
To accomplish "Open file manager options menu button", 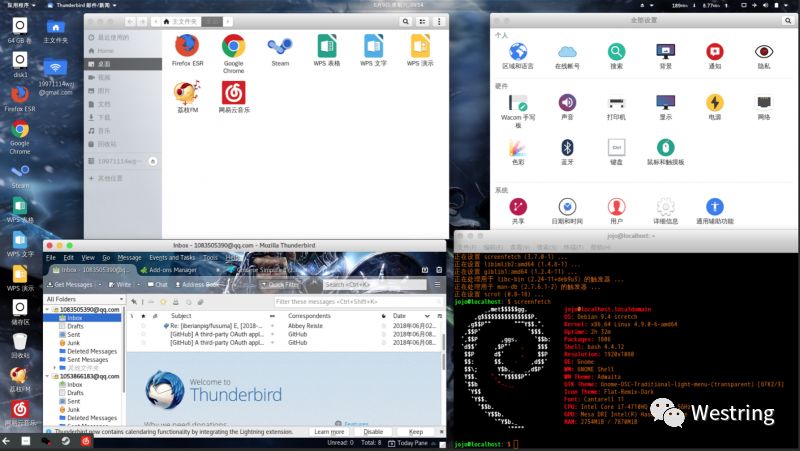I will tap(439, 21).
